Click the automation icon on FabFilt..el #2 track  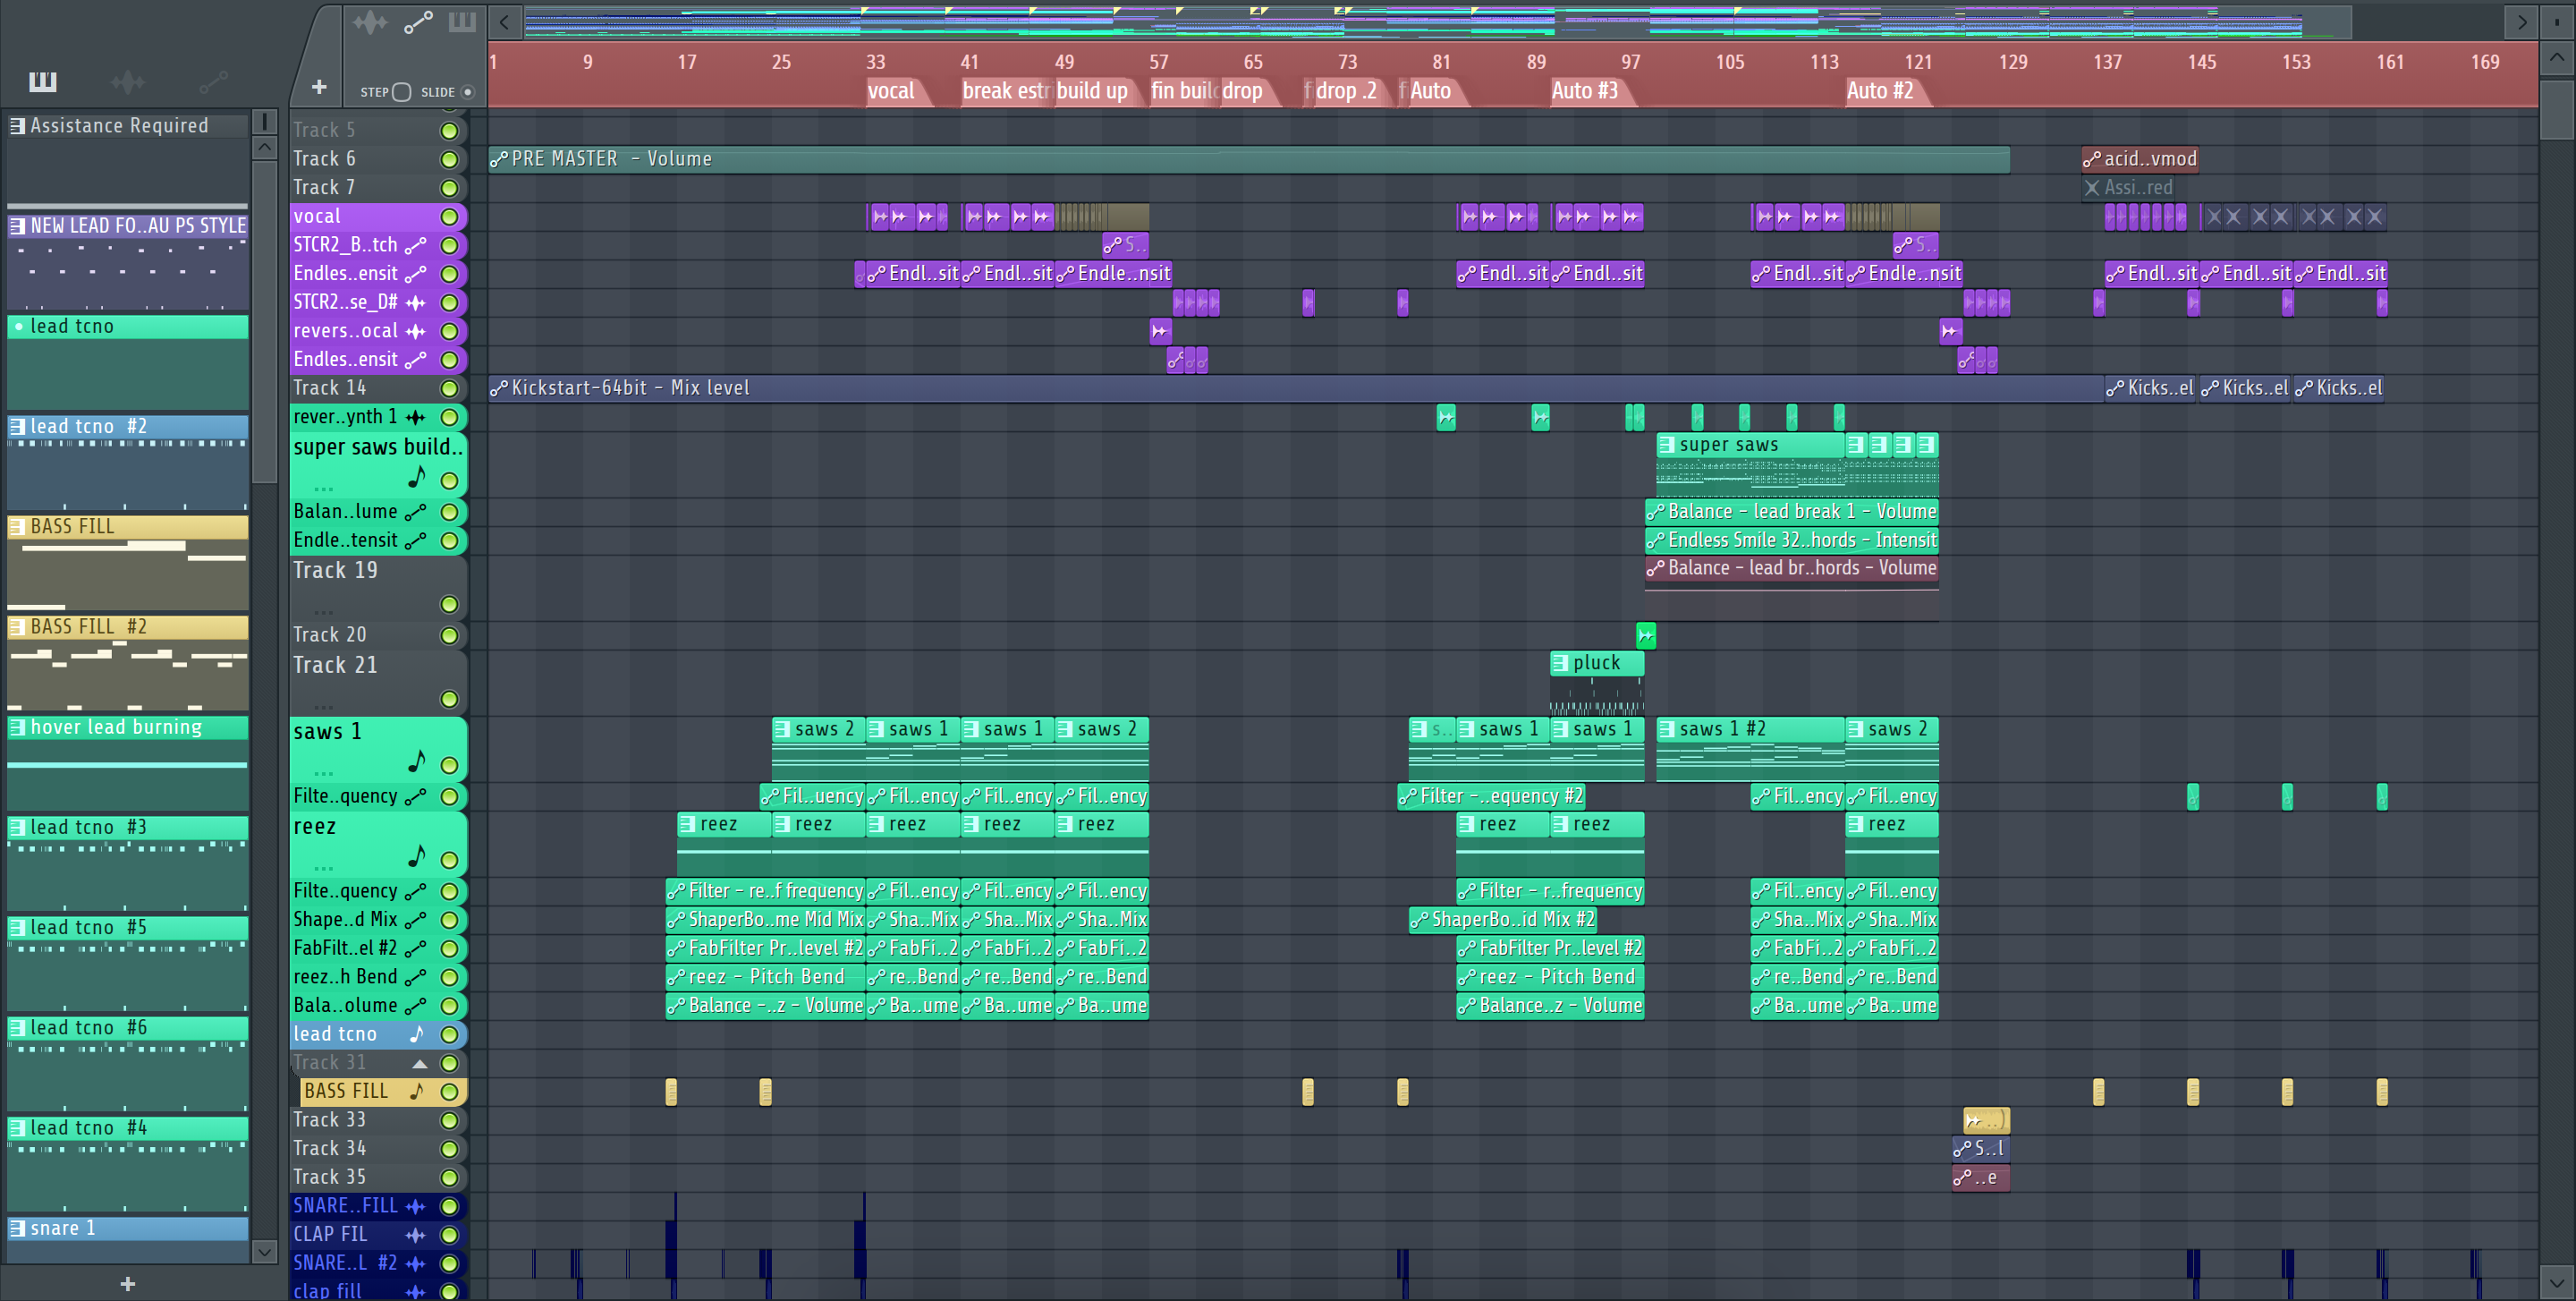click(416, 948)
